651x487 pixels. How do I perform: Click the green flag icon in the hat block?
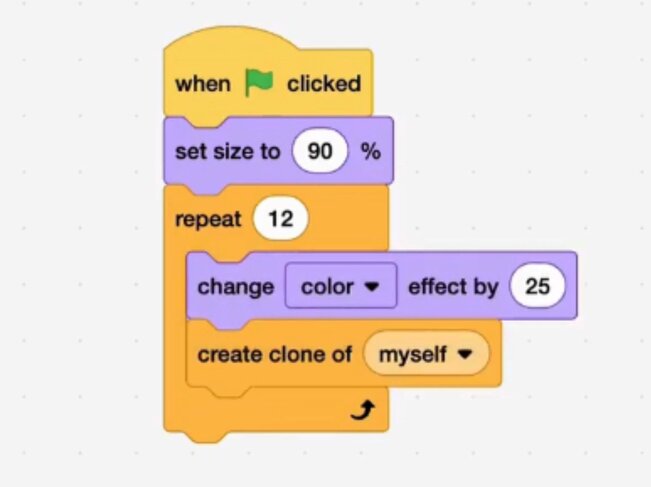pyautogui.click(x=259, y=83)
